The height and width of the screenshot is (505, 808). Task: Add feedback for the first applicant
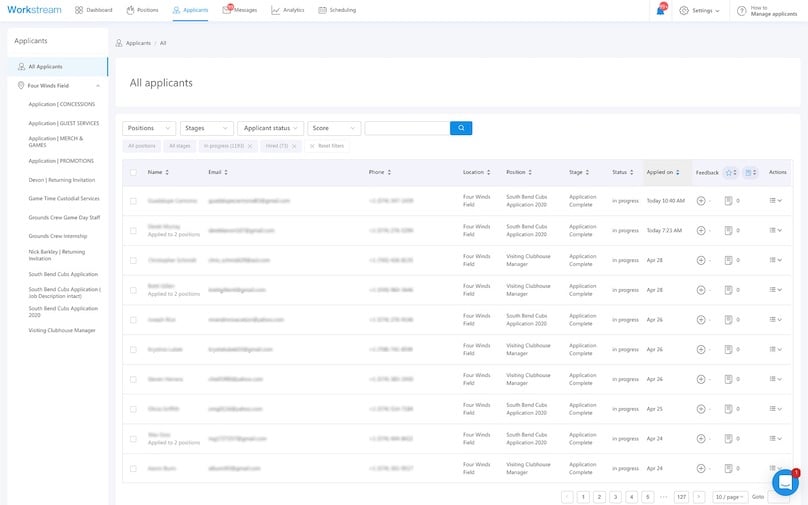[x=701, y=201]
